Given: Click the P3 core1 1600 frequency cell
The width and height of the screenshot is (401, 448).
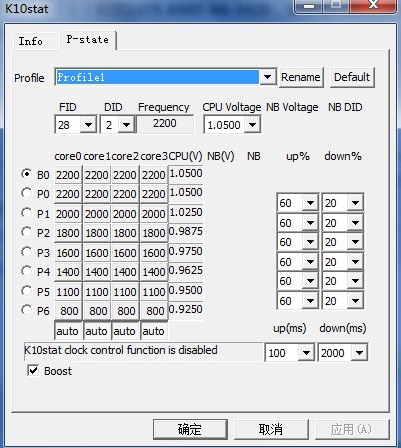Looking at the screenshot, I should coord(97,253).
